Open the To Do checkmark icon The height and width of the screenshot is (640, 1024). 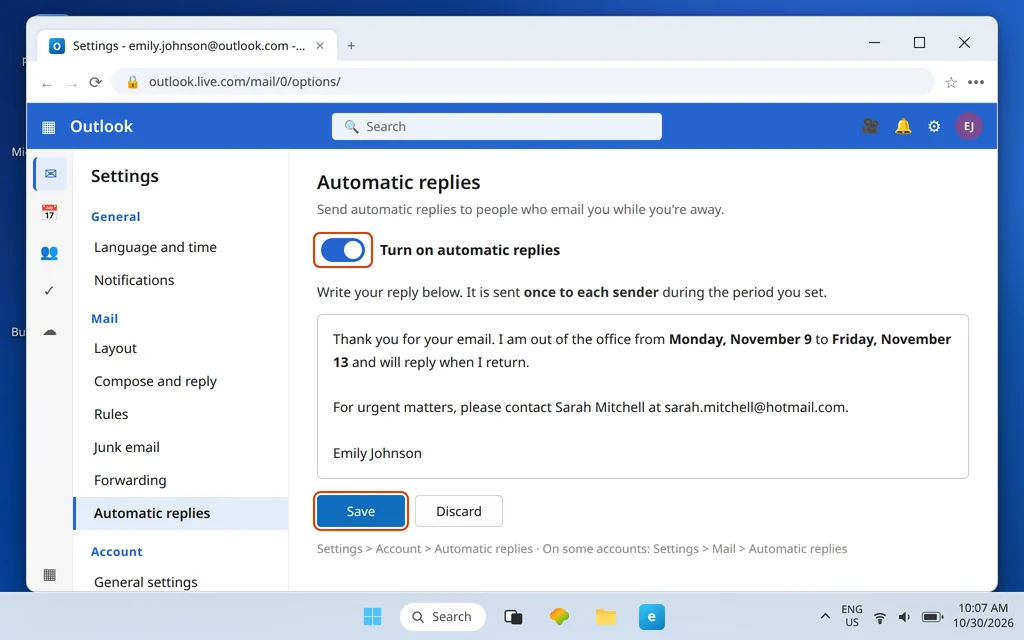click(49, 291)
